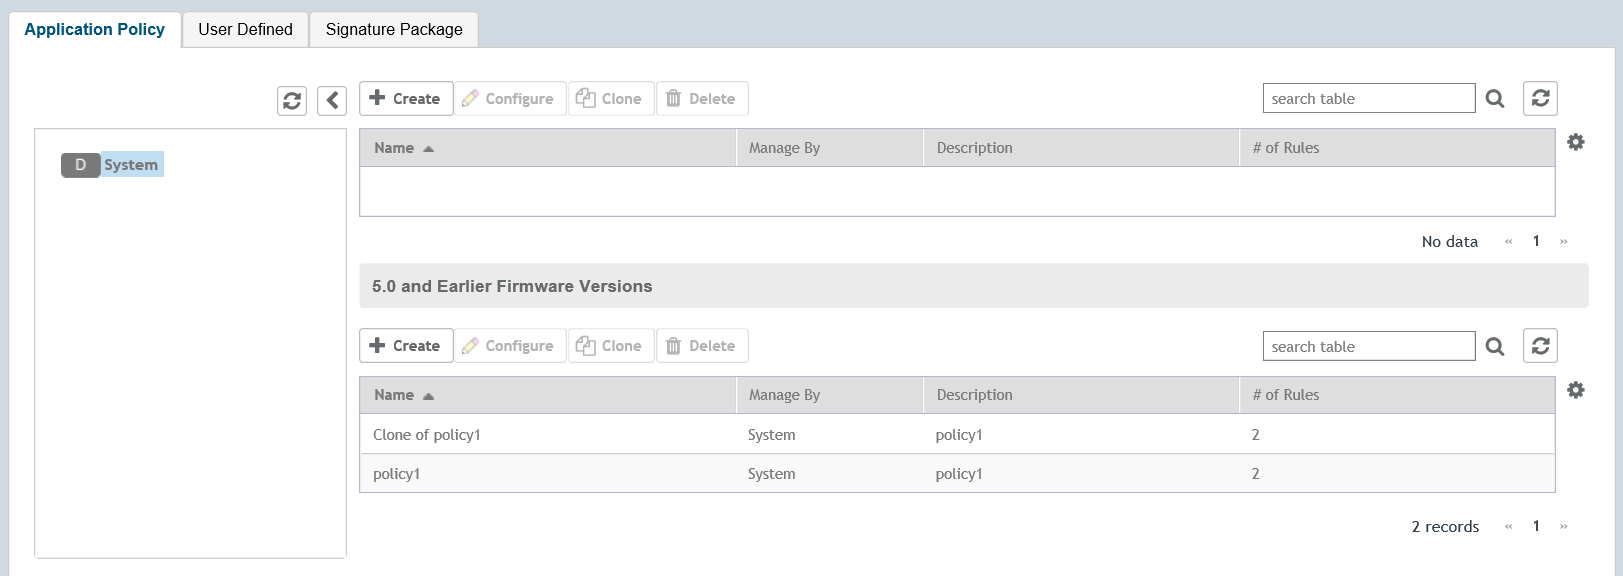Refresh the System tree panel
Viewport: 1623px width, 576px height.
292,100
